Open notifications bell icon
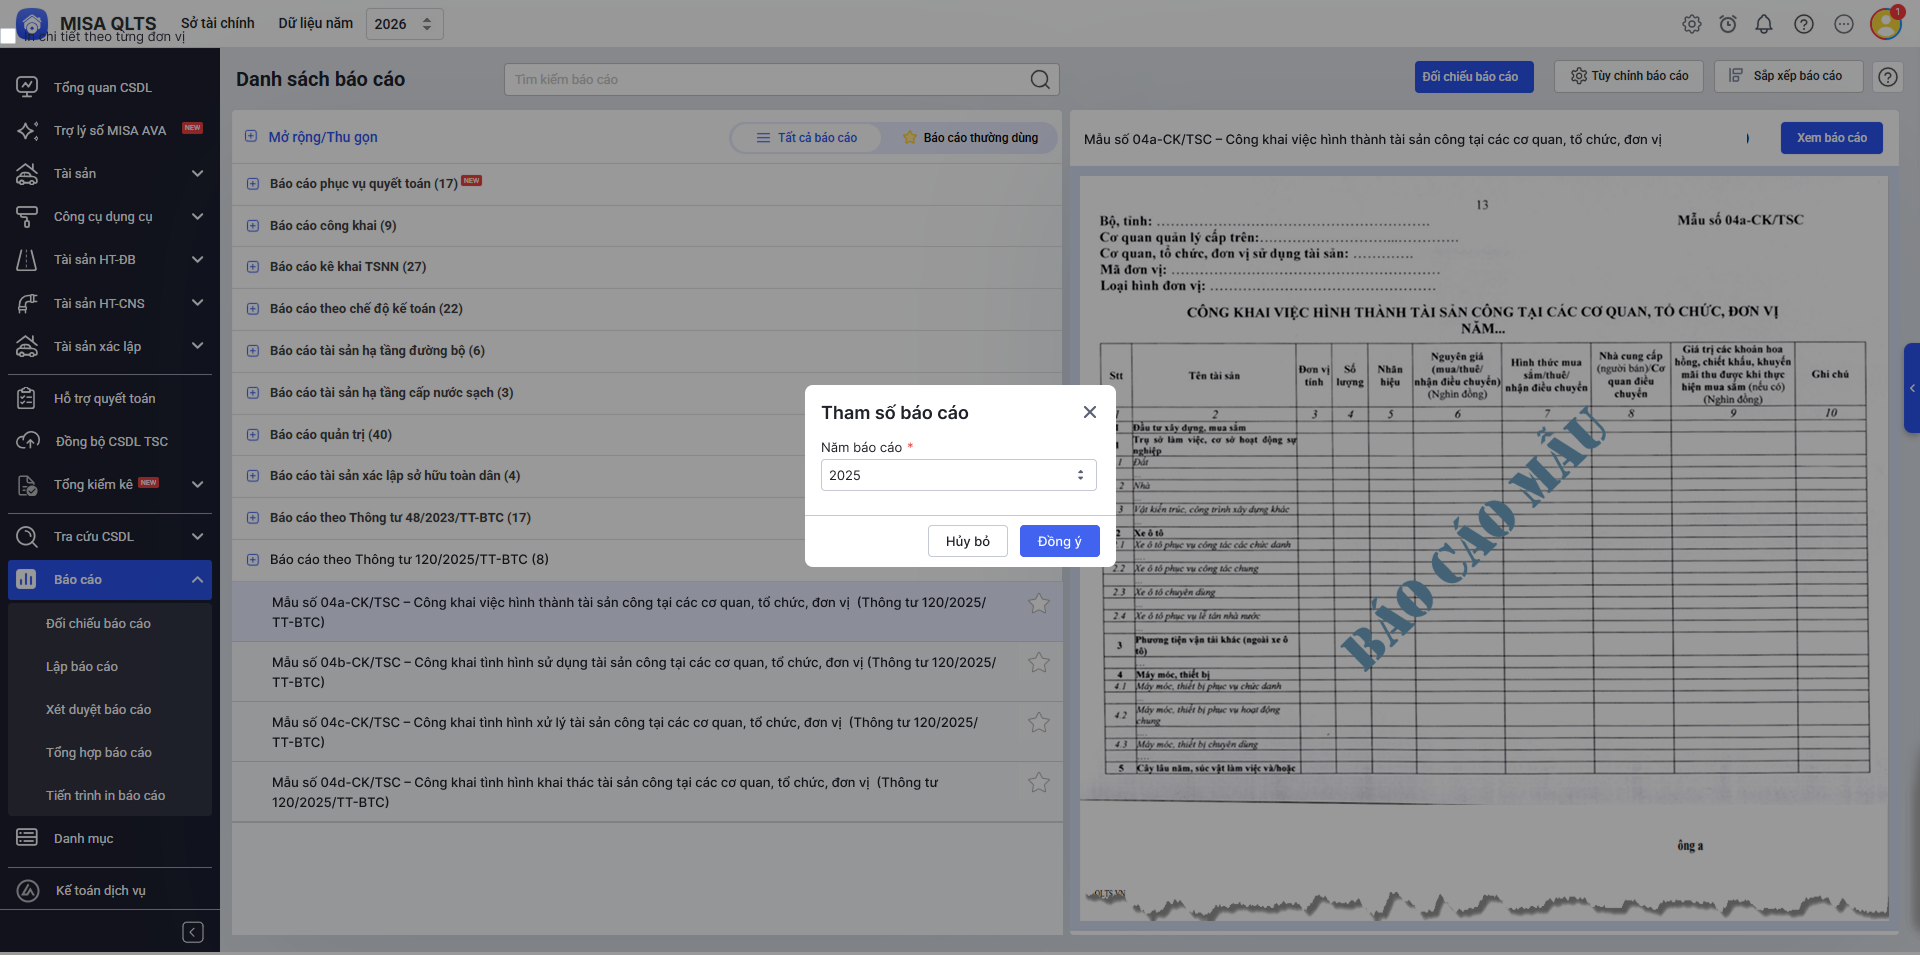1920x955 pixels. [x=1764, y=24]
